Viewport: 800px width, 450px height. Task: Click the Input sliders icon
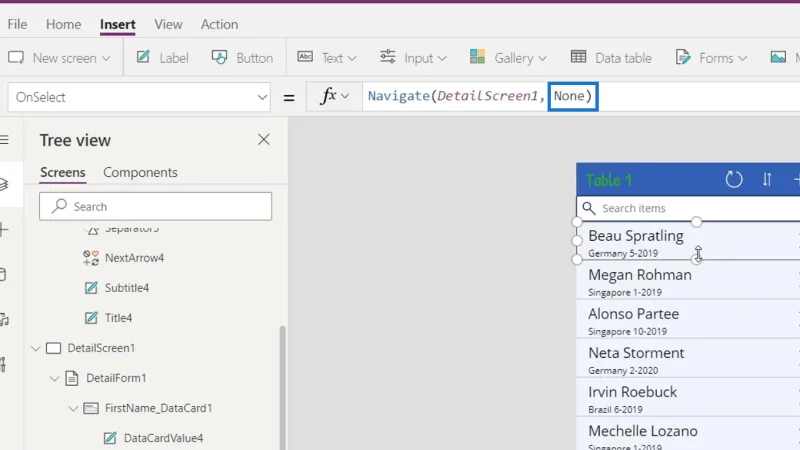(x=388, y=57)
